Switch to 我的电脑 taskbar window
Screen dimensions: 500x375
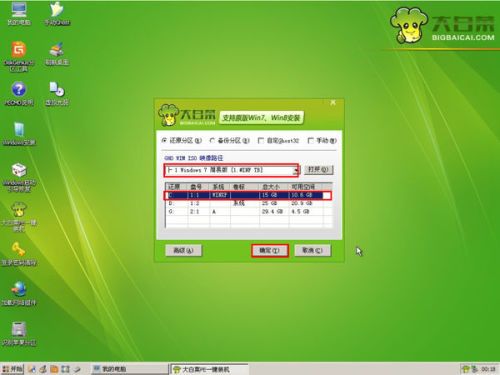(130, 369)
